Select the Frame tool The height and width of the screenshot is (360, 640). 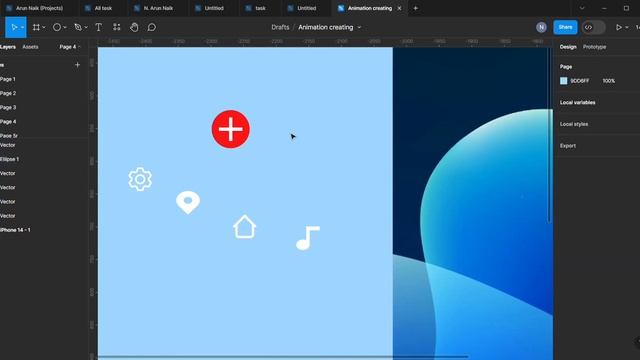[36, 27]
